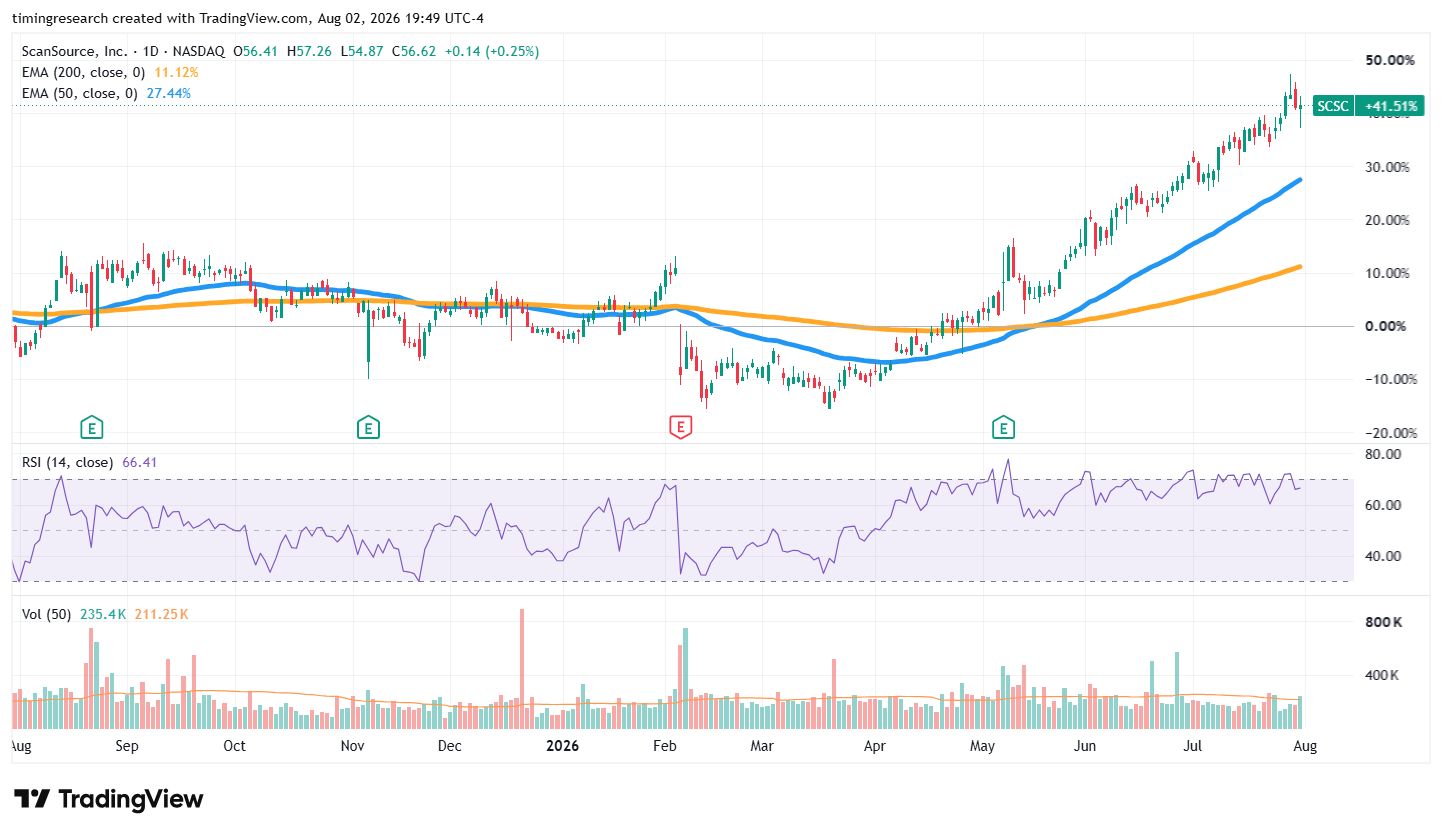
Task: Click the Oct label on the time axis
Action: click(234, 746)
